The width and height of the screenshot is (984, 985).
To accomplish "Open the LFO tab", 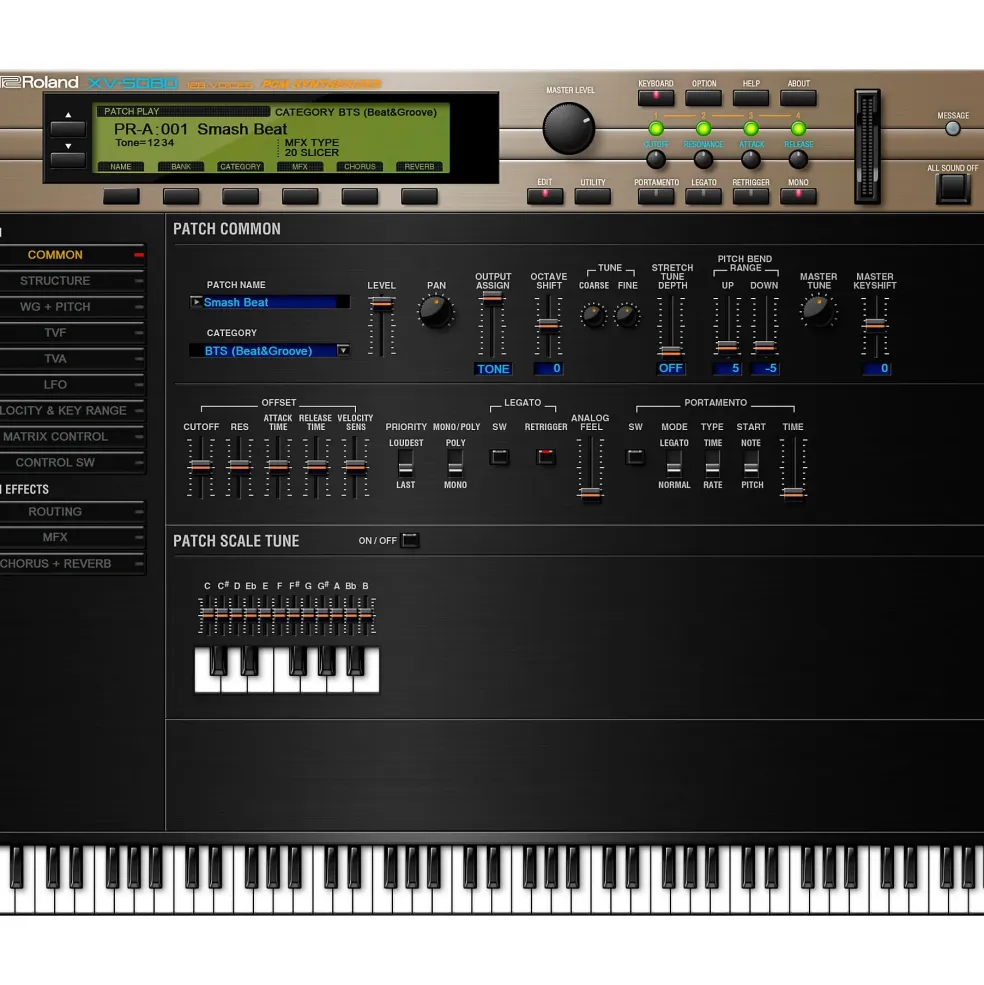I will [x=72, y=384].
